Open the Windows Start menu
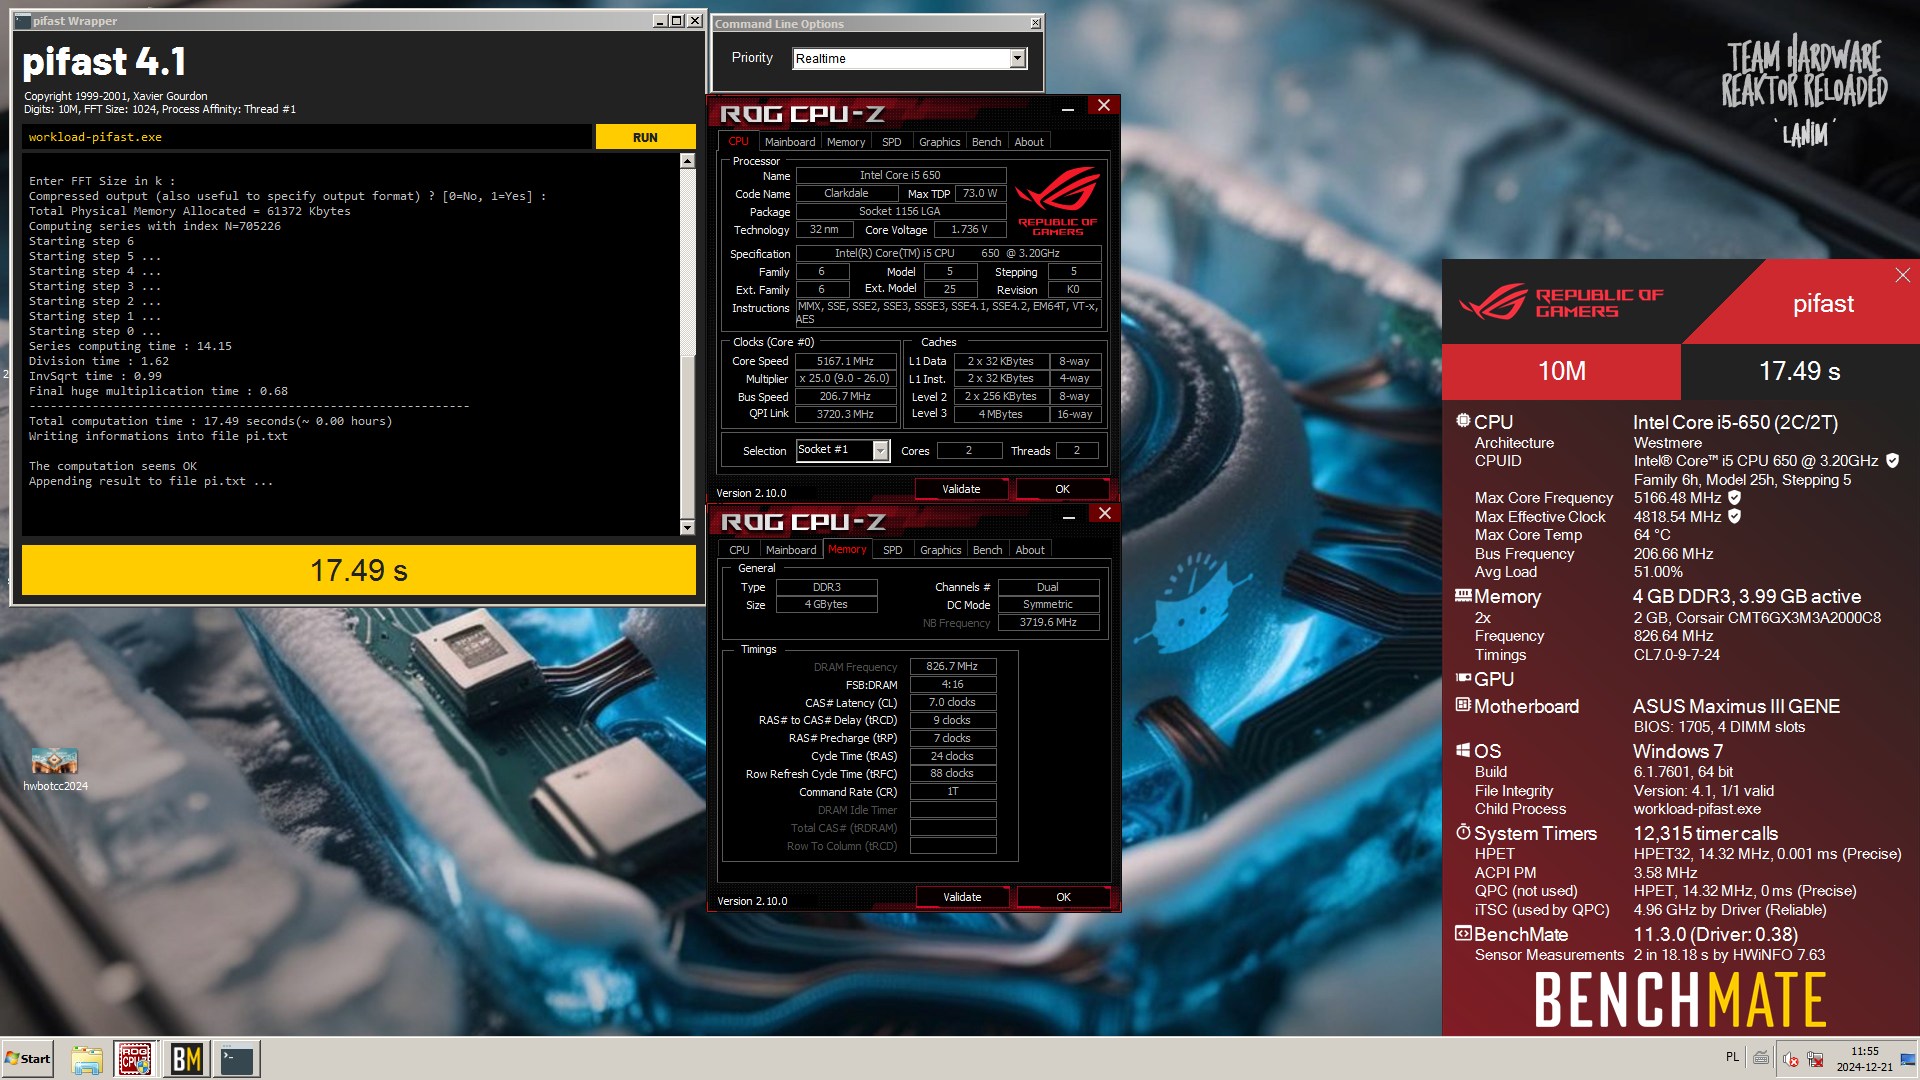Image resolution: width=1920 pixels, height=1080 pixels. [x=28, y=1059]
